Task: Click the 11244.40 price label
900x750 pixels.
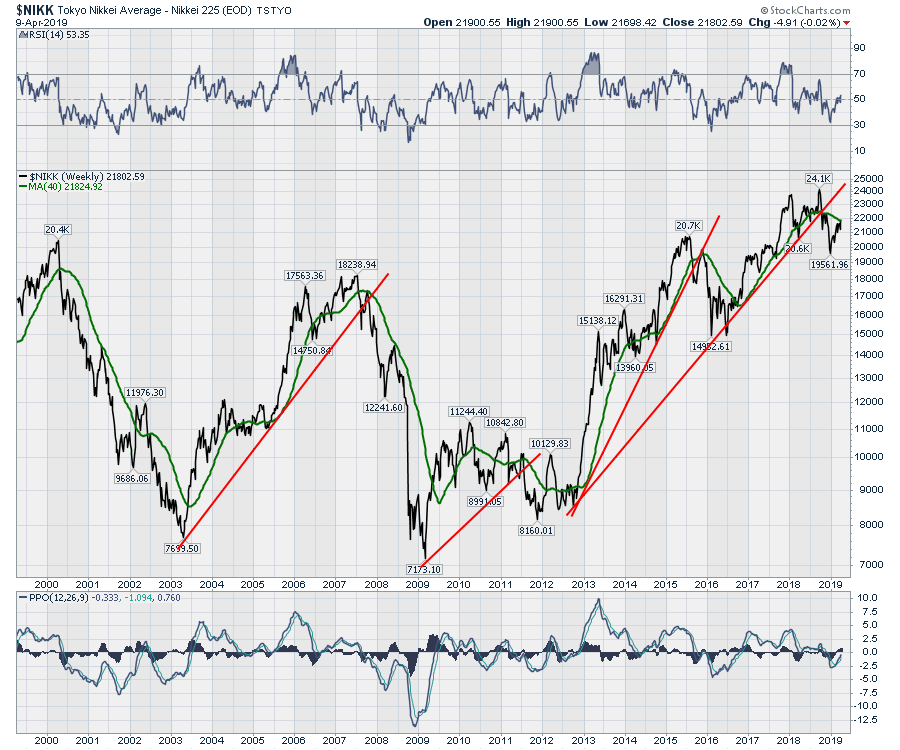Action: coord(469,412)
